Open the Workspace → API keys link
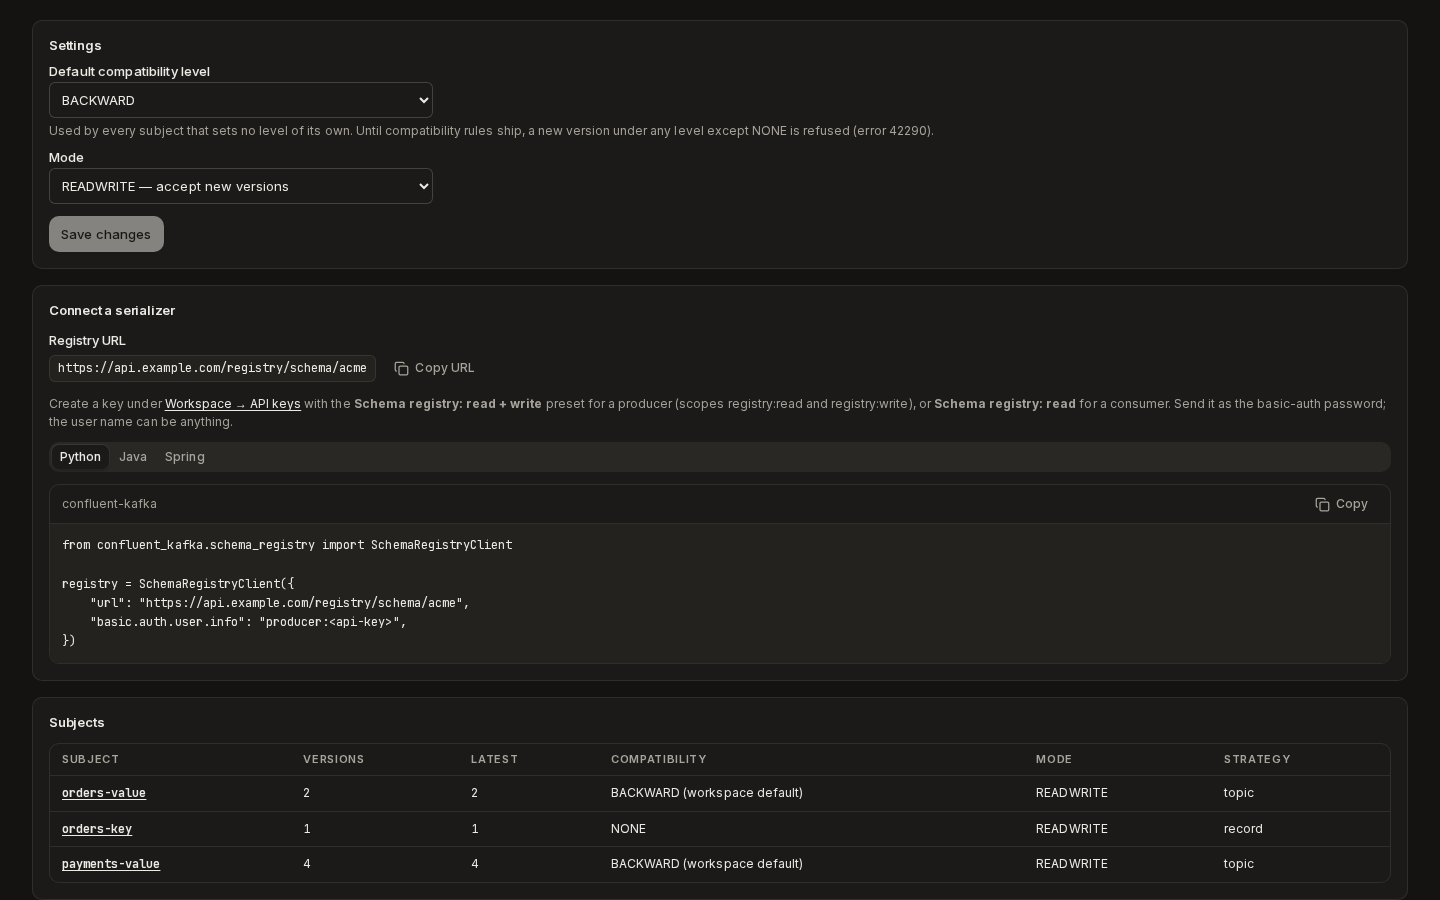Image resolution: width=1440 pixels, height=900 pixels. [x=233, y=404]
